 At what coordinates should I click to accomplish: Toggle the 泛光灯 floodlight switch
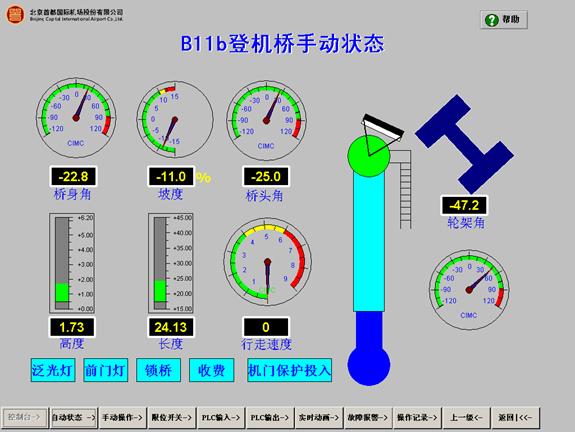pos(53,370)
